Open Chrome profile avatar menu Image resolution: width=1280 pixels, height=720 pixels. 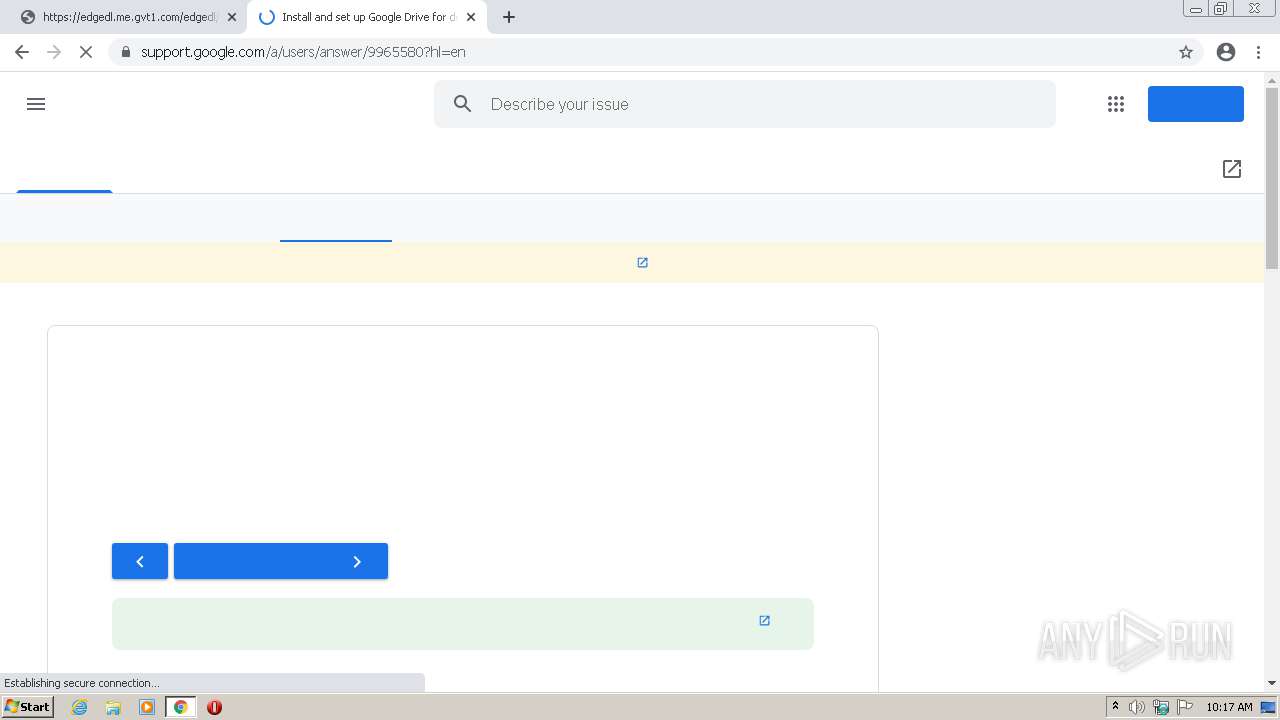[1226, 52]
